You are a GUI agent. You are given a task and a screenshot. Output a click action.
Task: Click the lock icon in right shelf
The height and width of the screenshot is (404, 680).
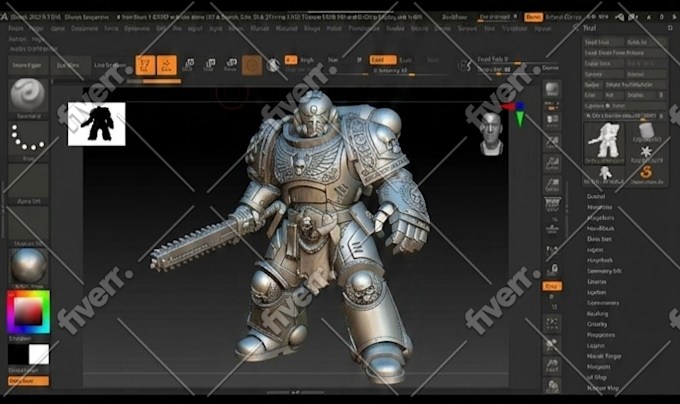tap(553, 270)
